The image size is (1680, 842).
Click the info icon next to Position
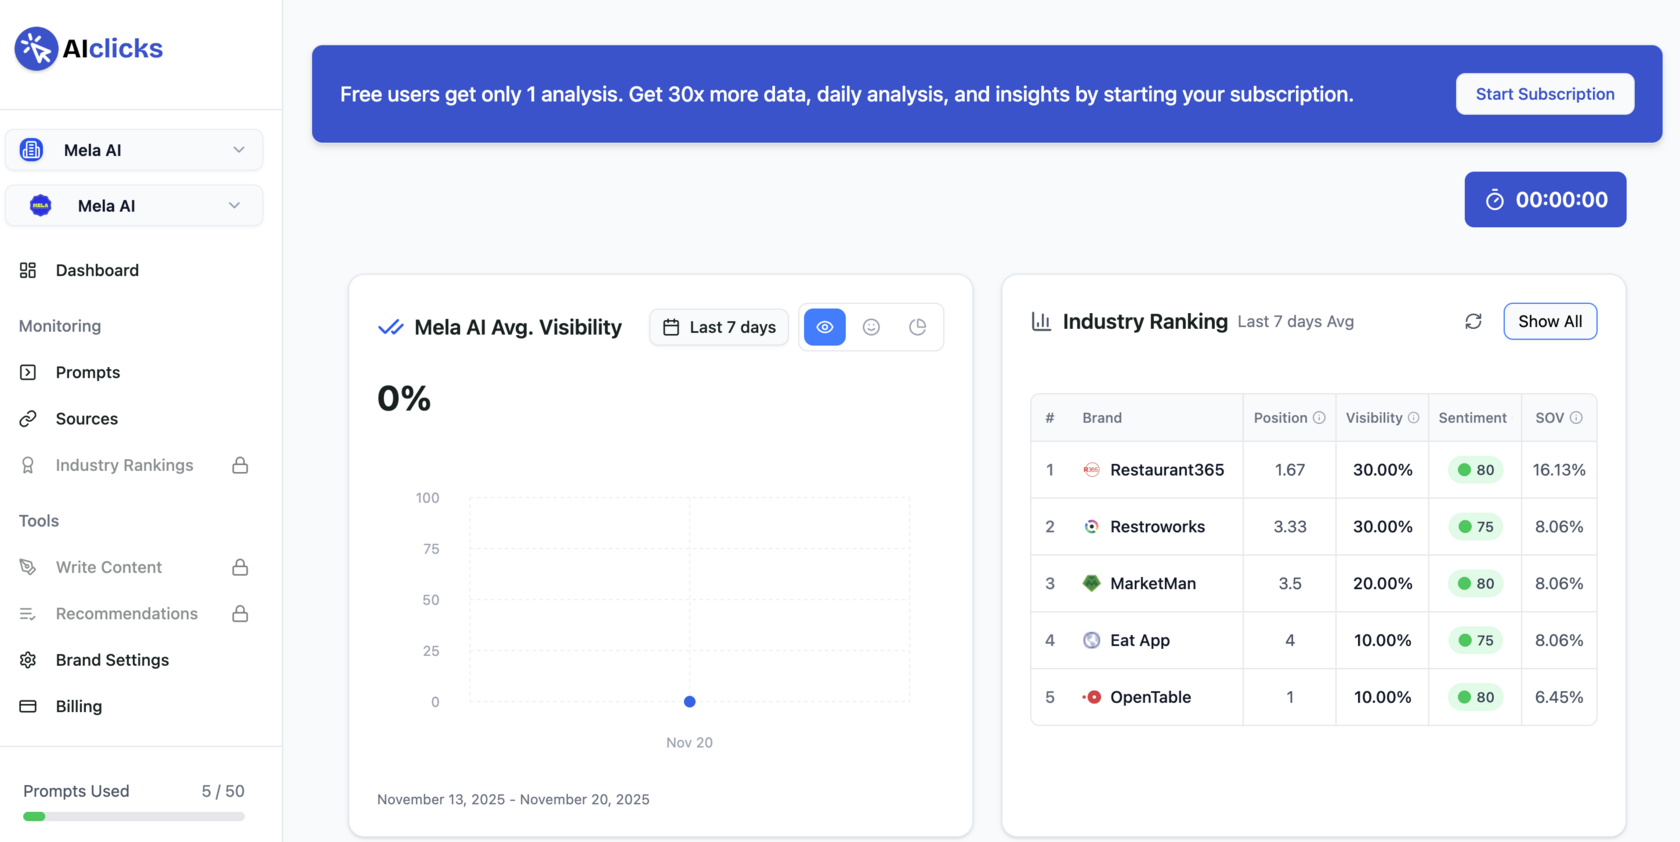click(1319, 418)
